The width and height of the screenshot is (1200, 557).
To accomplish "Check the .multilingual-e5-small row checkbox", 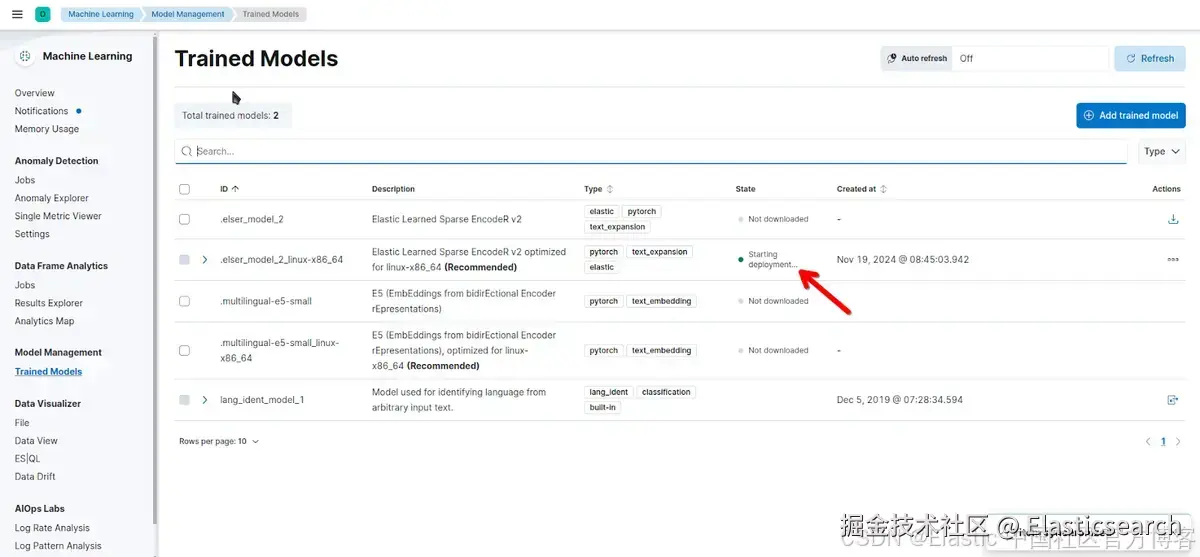I will [x=184, y=301].
